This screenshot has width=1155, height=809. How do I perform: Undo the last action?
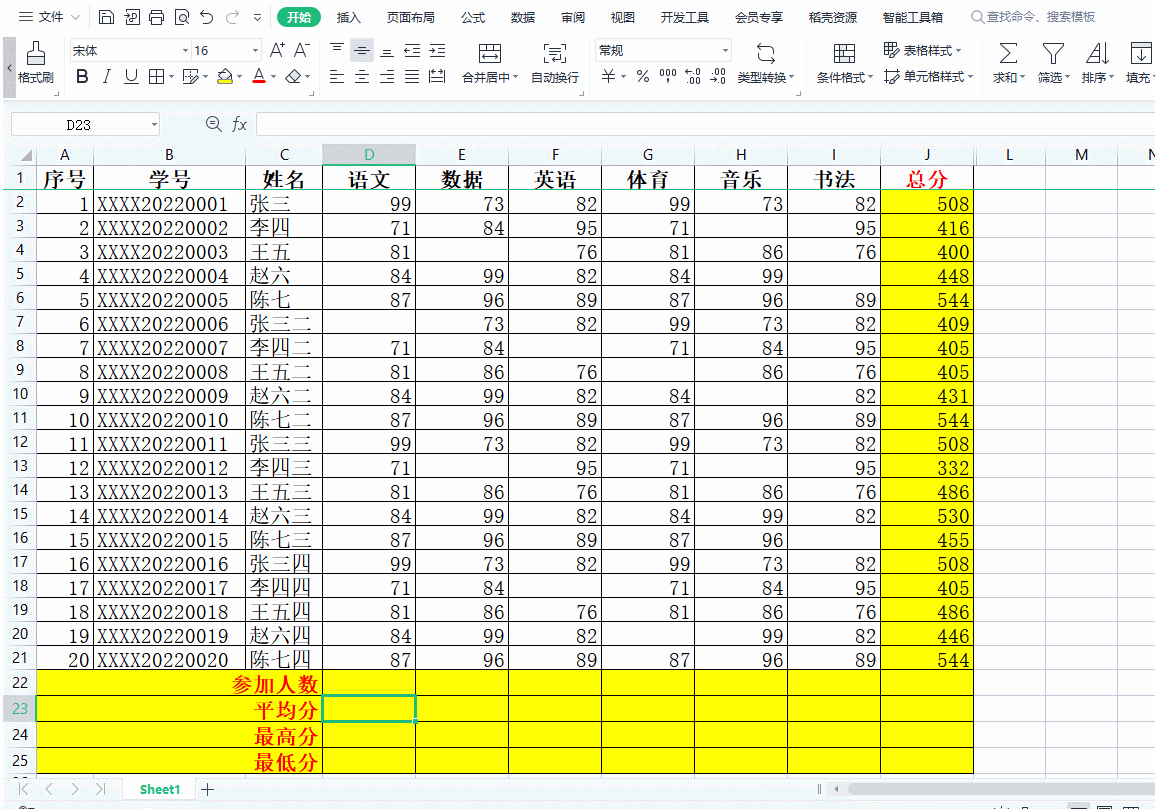coord(207,17)
